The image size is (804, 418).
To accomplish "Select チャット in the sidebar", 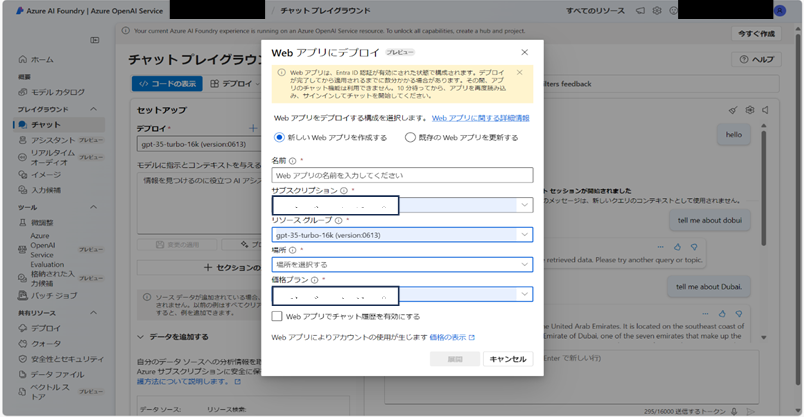I will pyautogui.click(x=59, y=125).
